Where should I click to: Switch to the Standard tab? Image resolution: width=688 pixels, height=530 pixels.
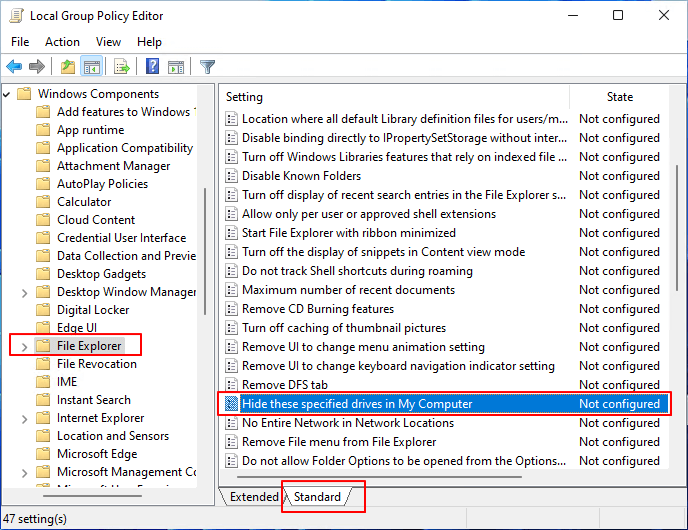[x=317, y=497]
